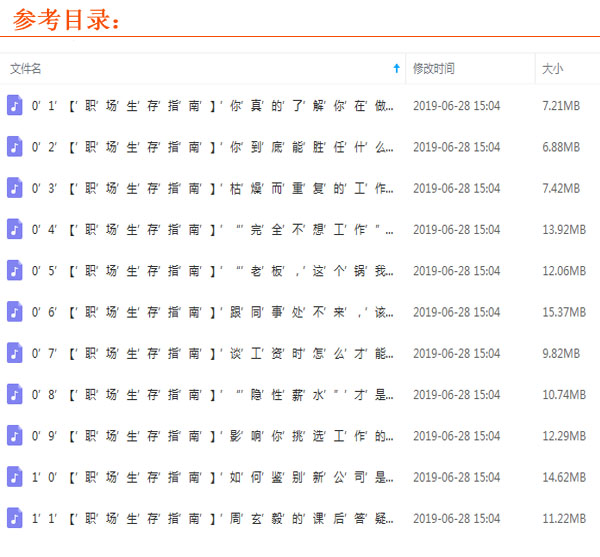
Task: Sort files by 文件名 column header
Action: pyautogui.click(x=26, y=69)
